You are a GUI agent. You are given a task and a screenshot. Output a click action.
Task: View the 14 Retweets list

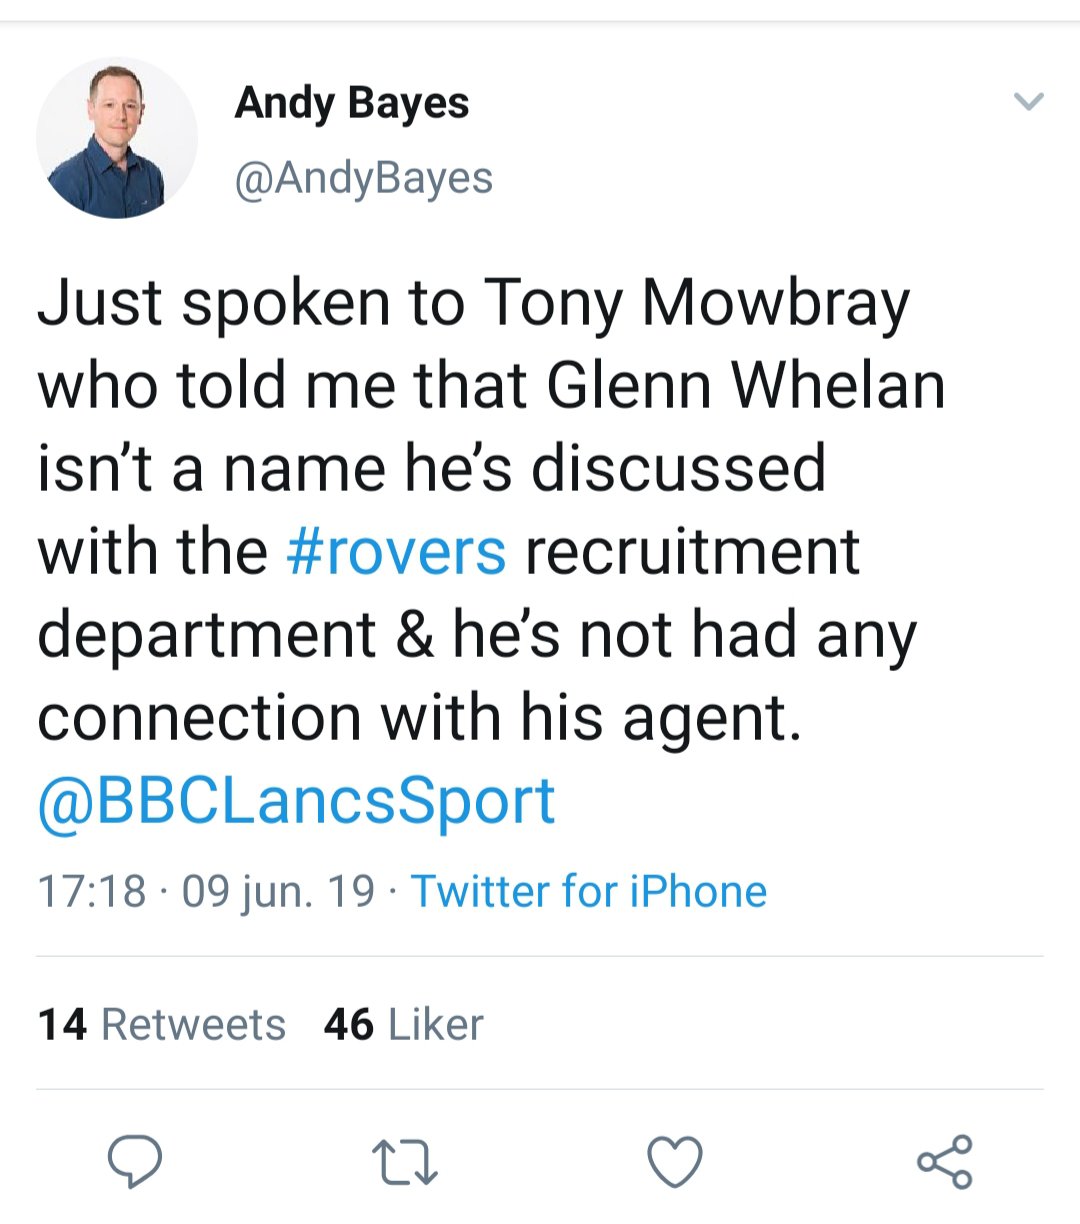point(162,1024)
